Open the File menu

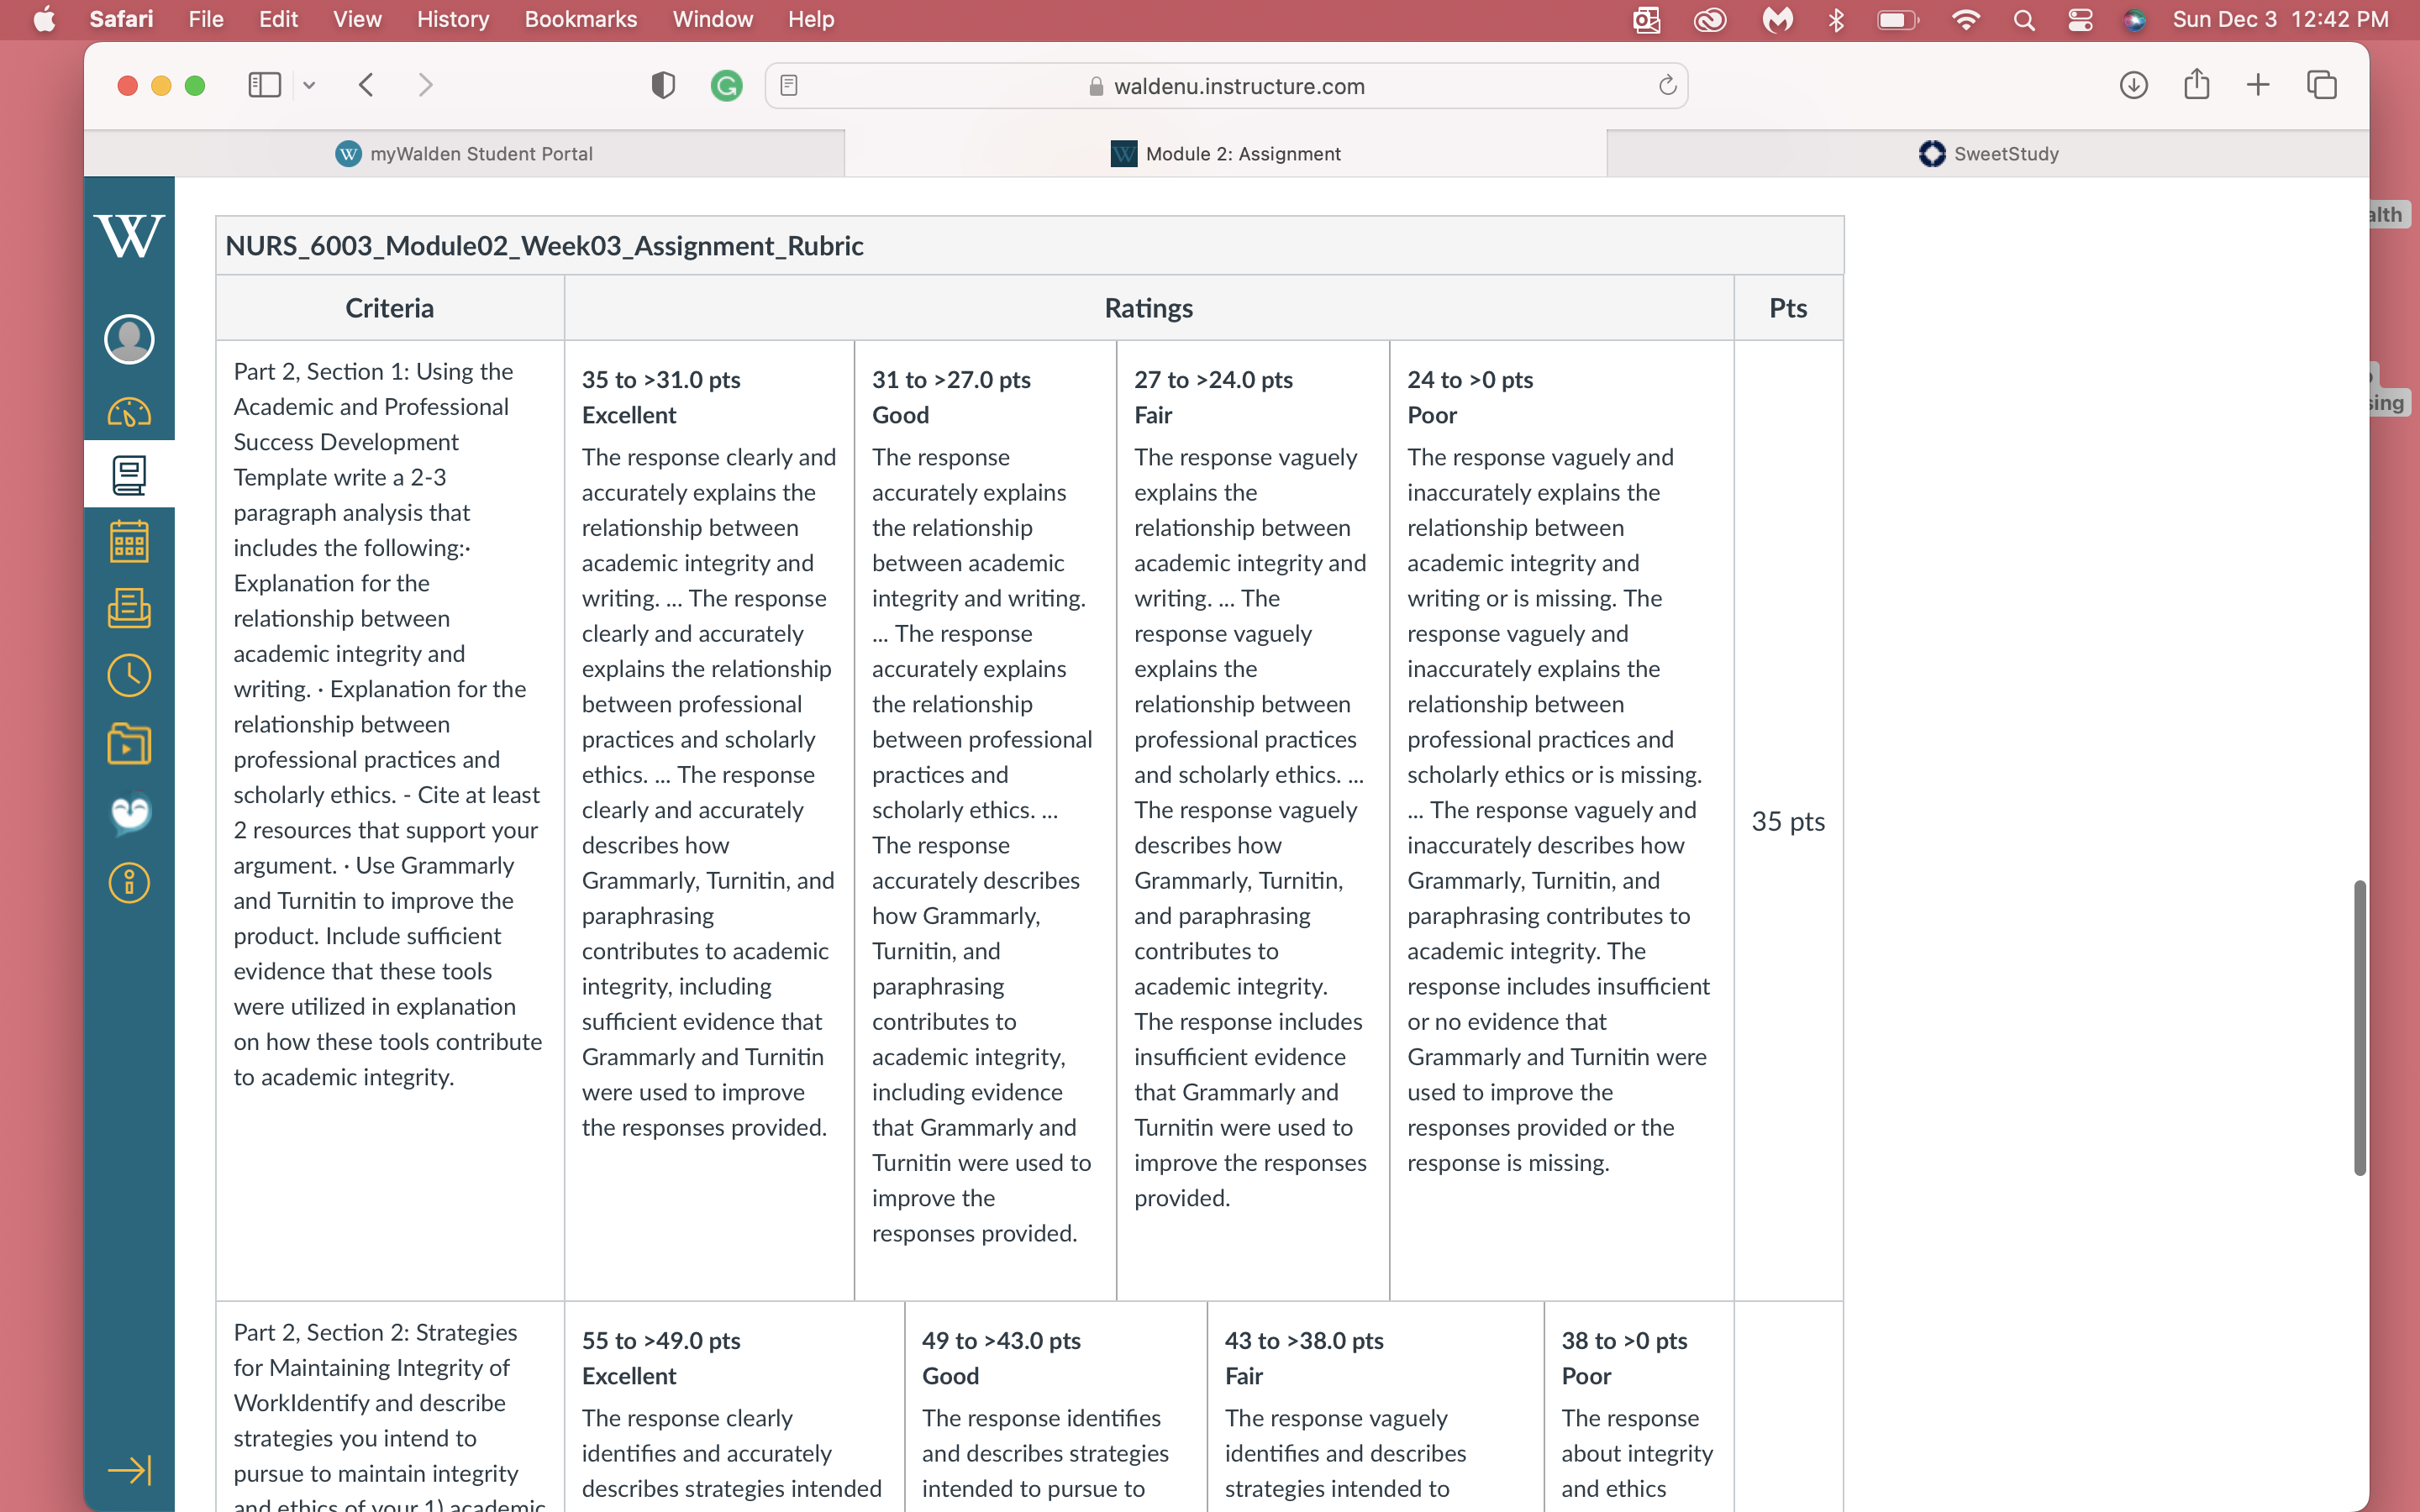point(206,19)
